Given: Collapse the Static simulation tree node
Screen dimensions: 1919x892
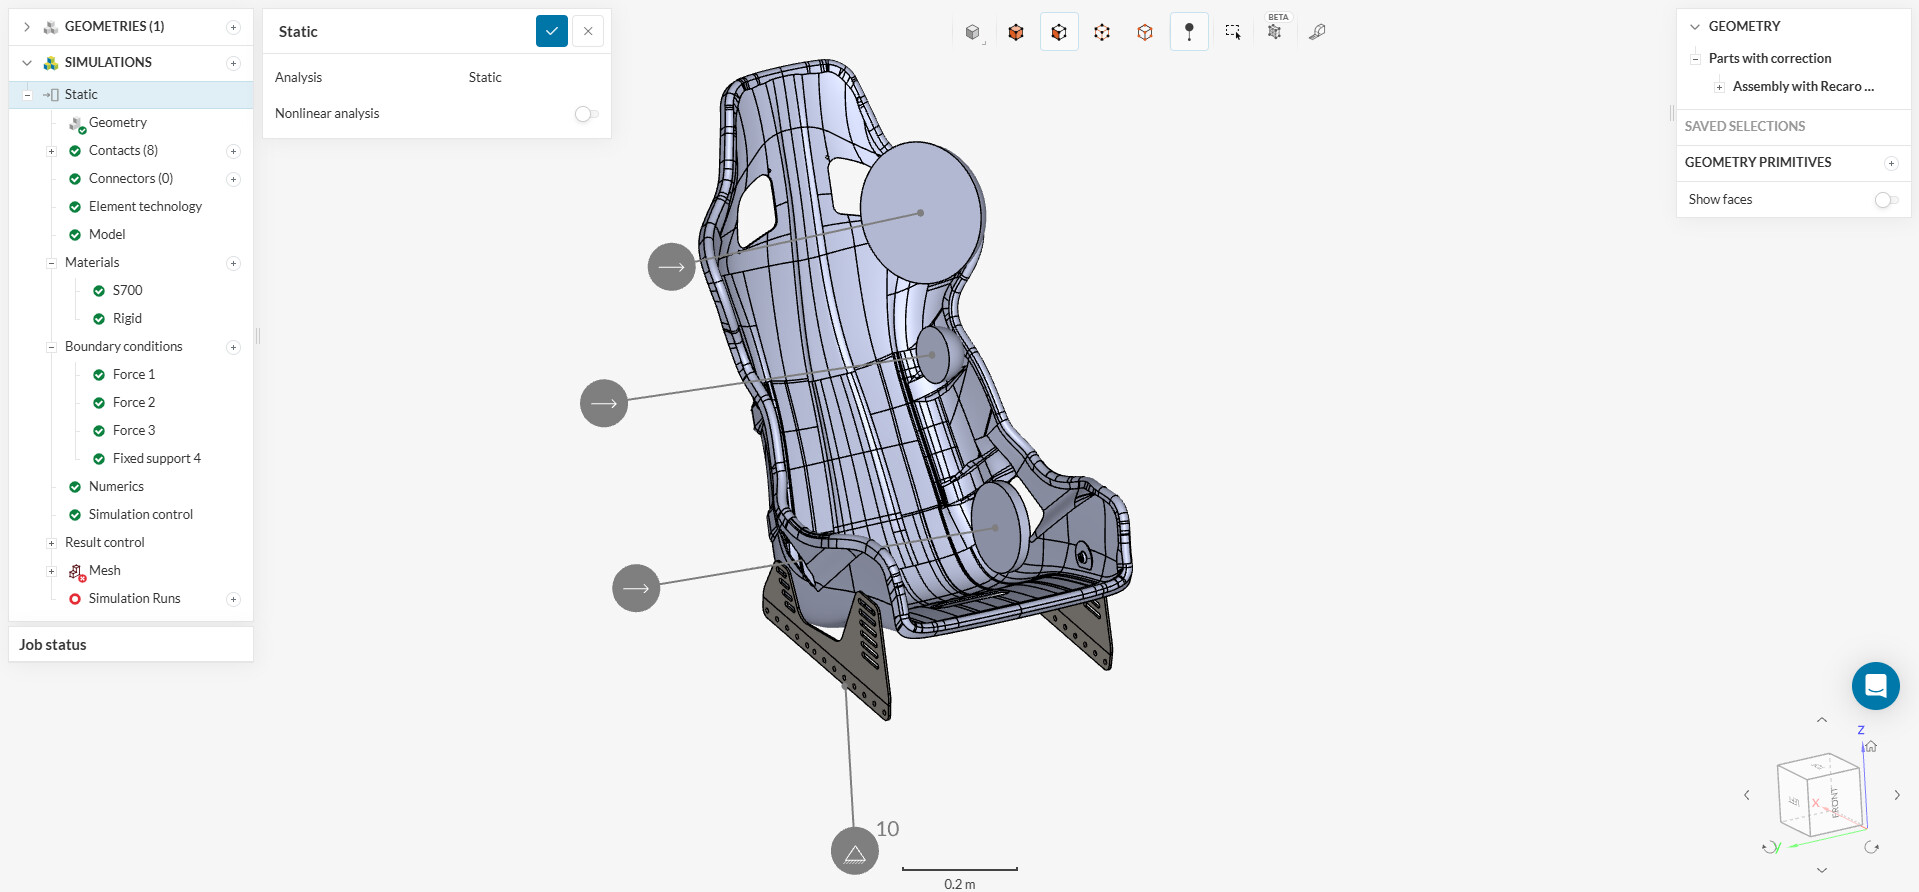Looking at the screenshot, I should pos(27,95).
